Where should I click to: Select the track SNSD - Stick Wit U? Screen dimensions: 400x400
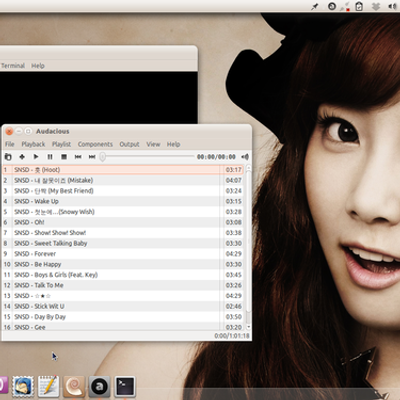[x=123, y=306]
